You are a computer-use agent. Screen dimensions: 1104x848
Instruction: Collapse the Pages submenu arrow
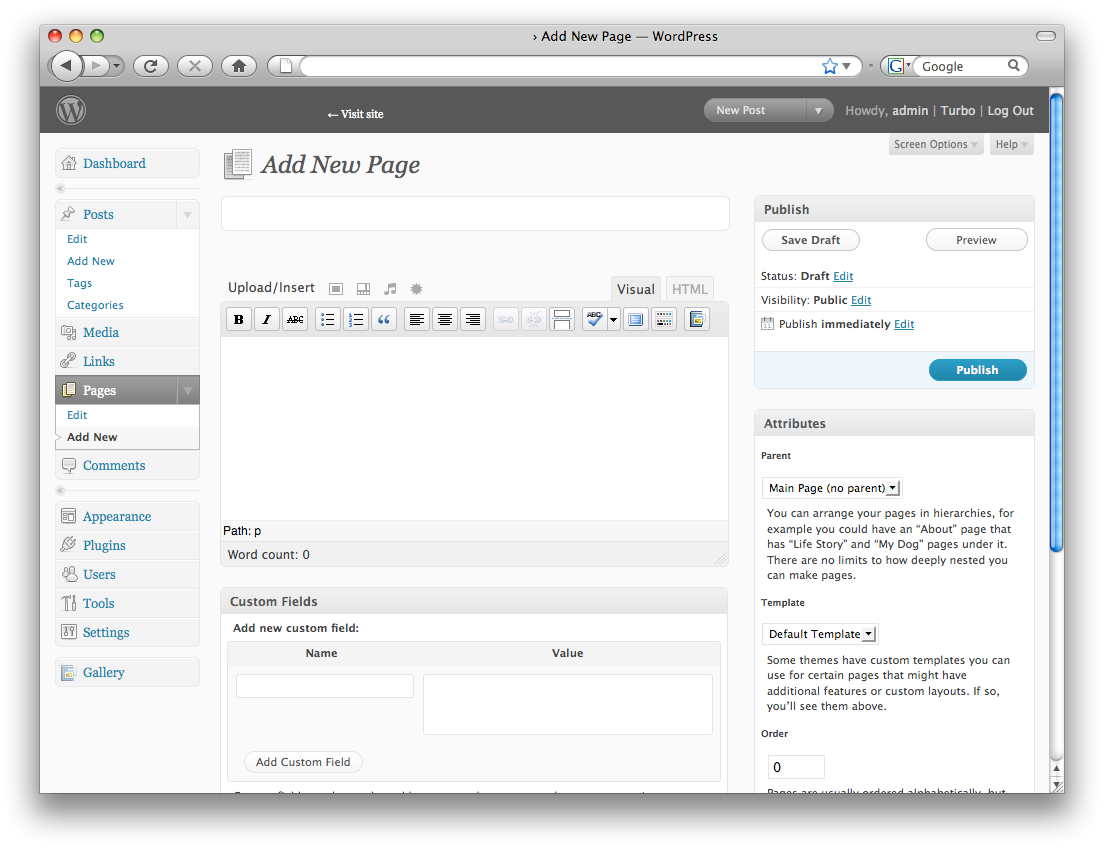pyautogui.click(x=187, y=391)
